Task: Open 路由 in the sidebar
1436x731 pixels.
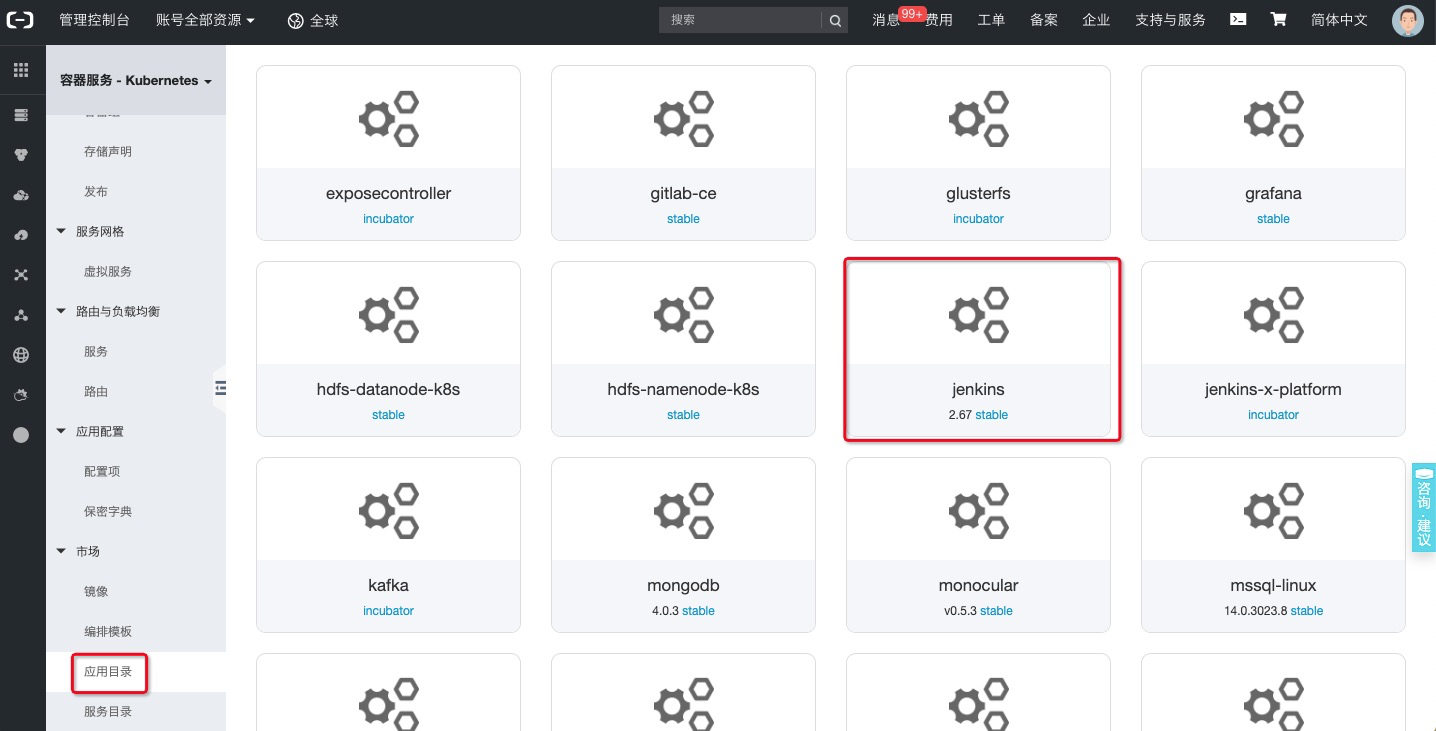Action: [96, 391]
